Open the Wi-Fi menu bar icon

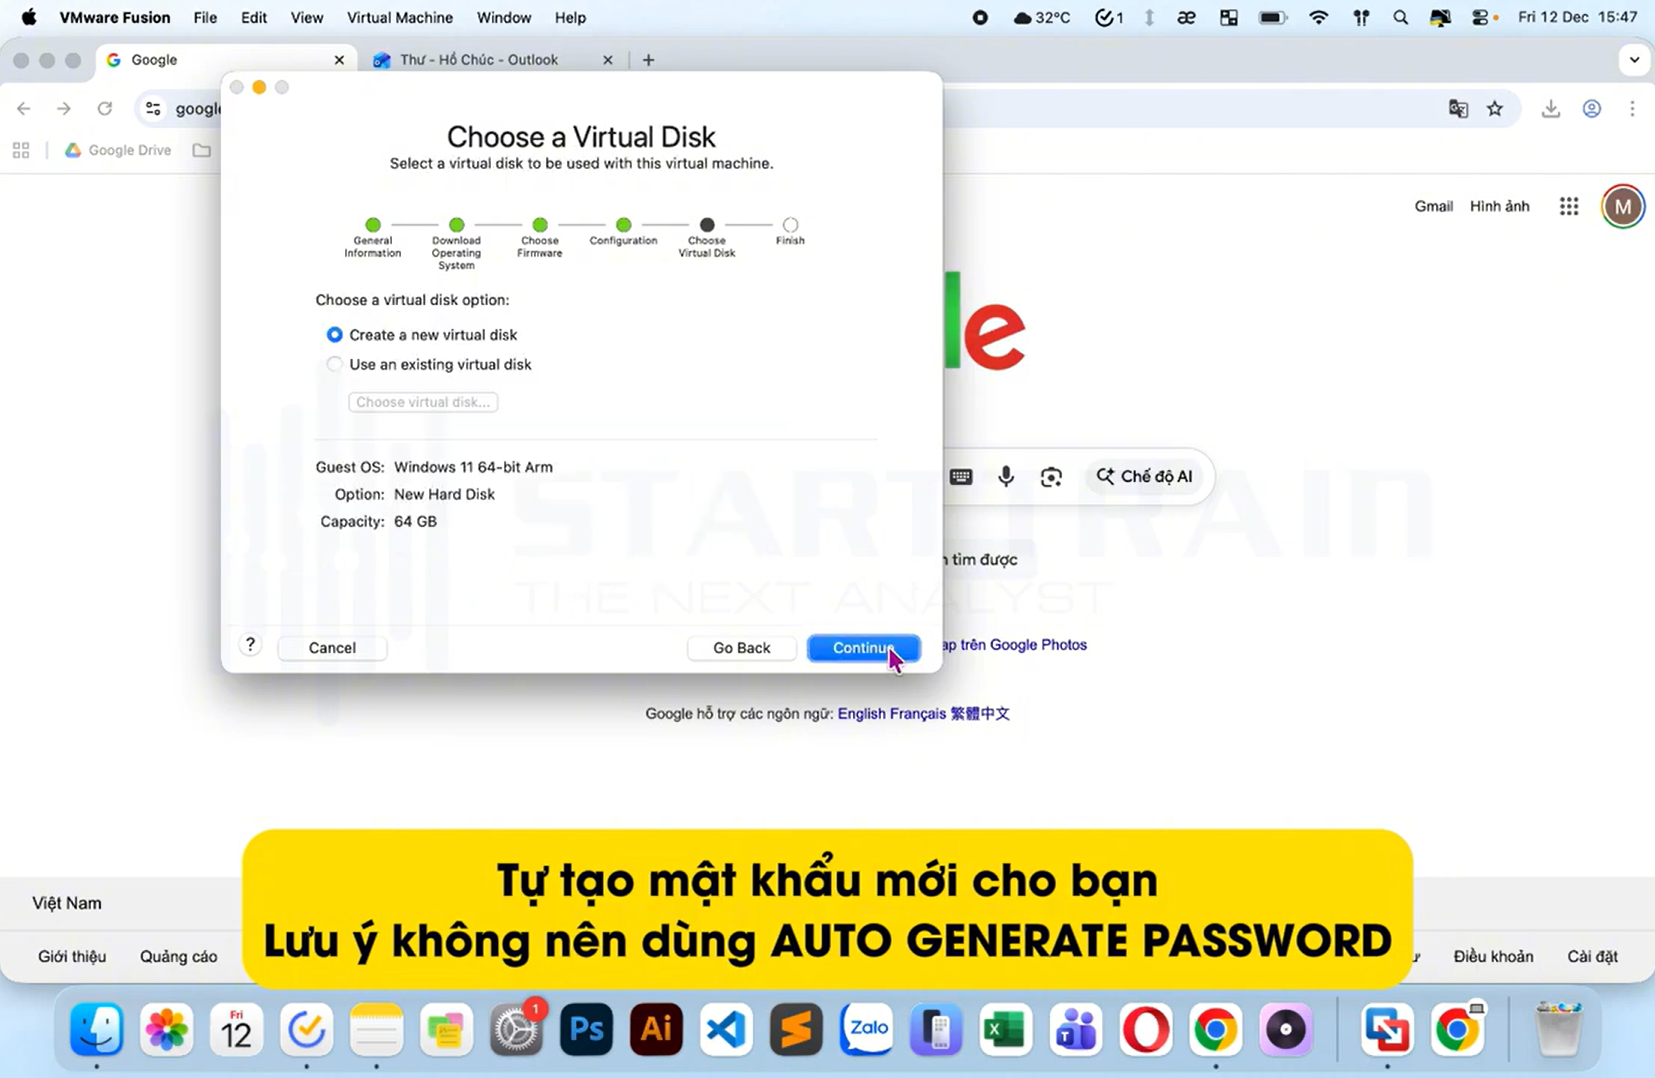pos(1318,17)
